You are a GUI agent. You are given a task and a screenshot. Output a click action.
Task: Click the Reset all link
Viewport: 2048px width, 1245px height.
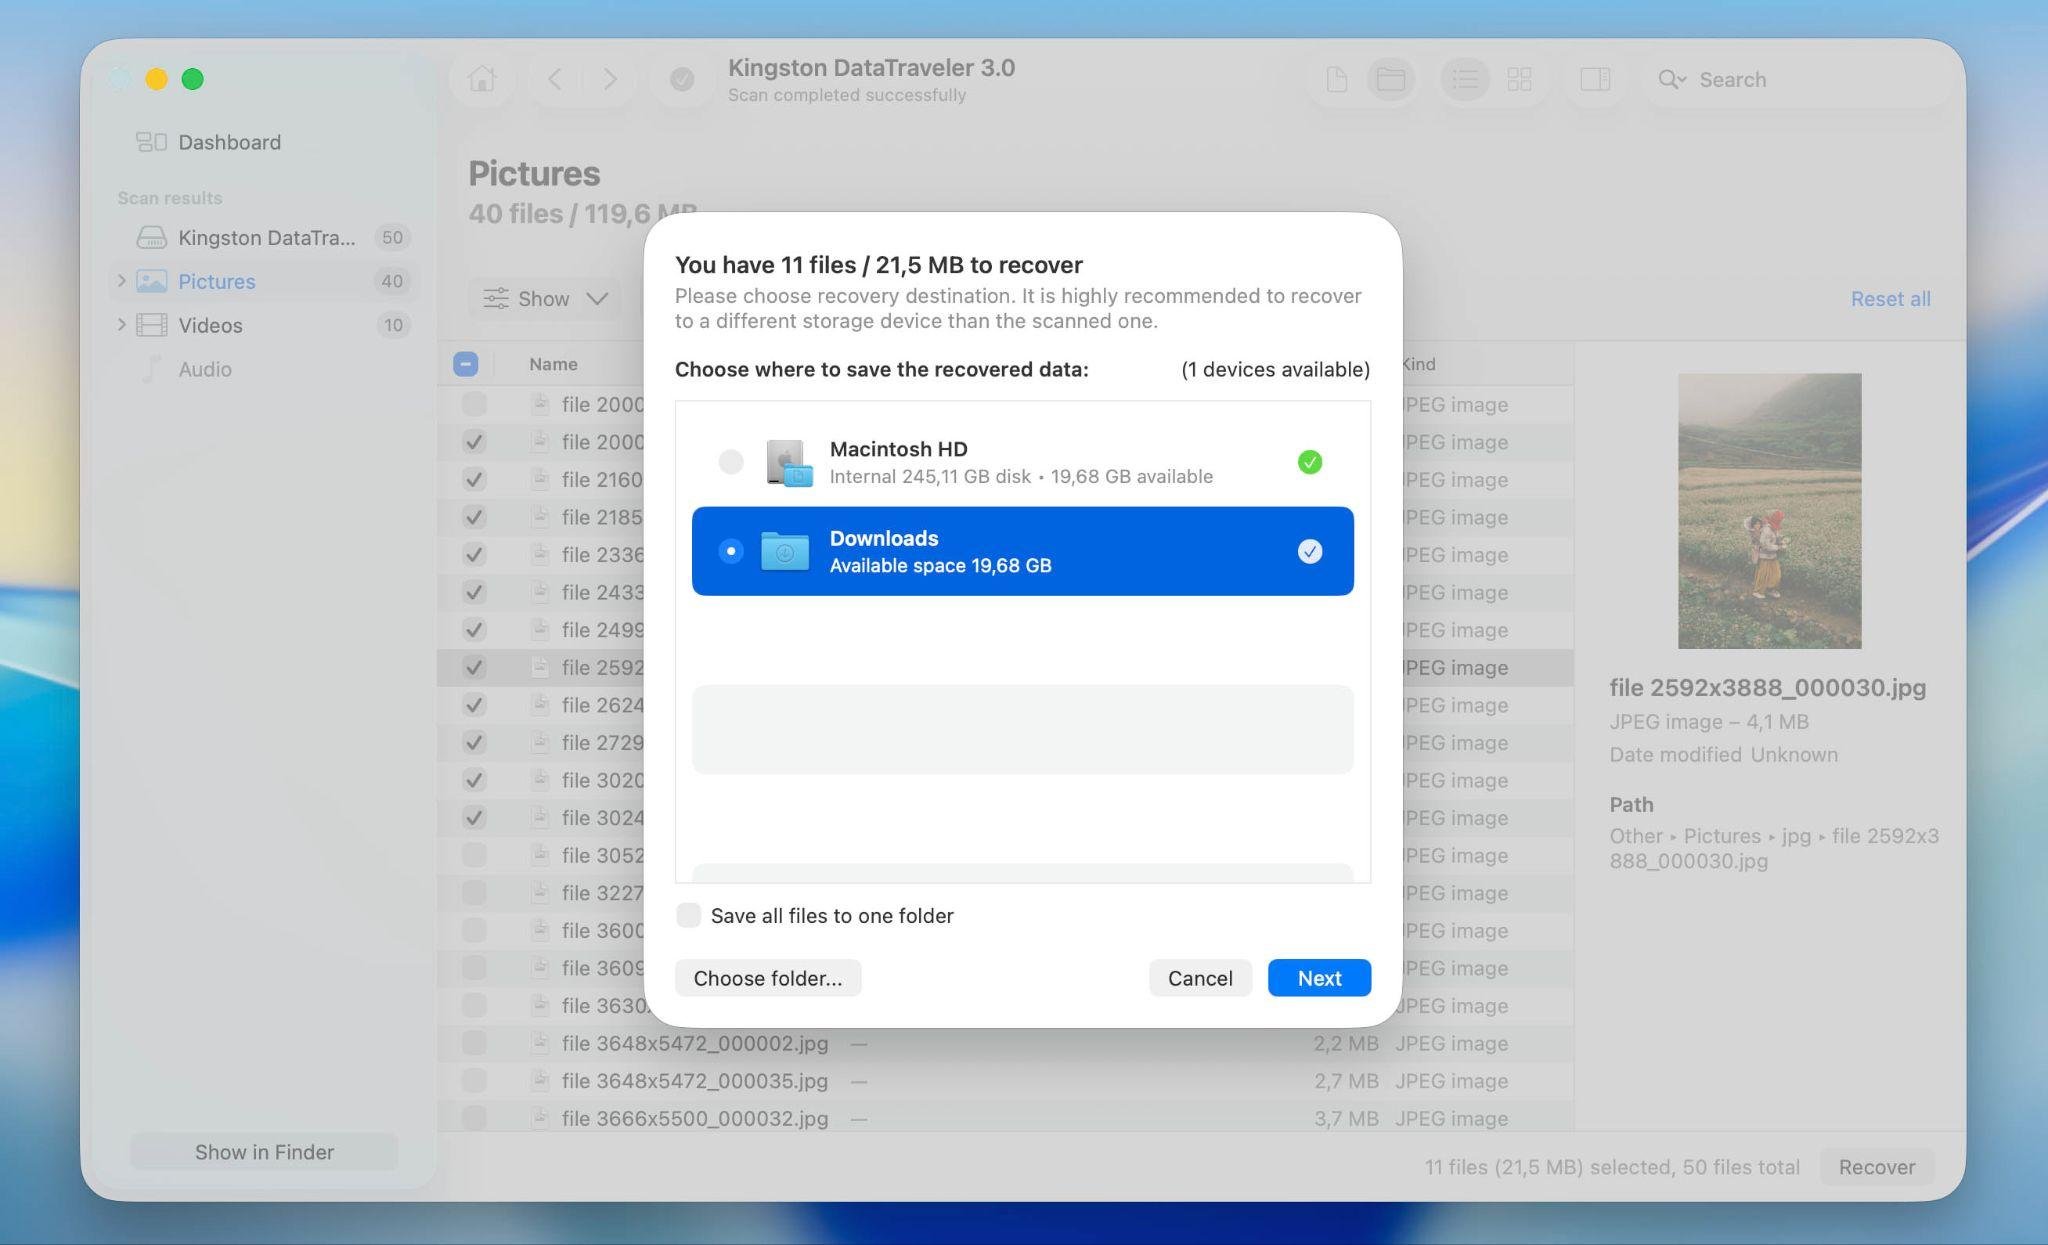1890,299
